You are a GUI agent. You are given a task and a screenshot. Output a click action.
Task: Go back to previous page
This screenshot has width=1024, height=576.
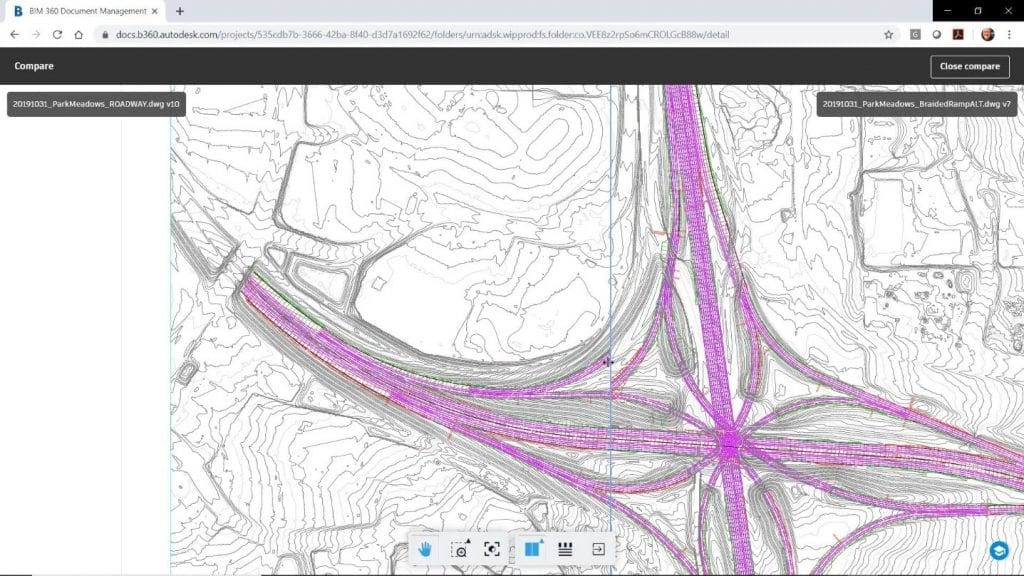[14, 34]
